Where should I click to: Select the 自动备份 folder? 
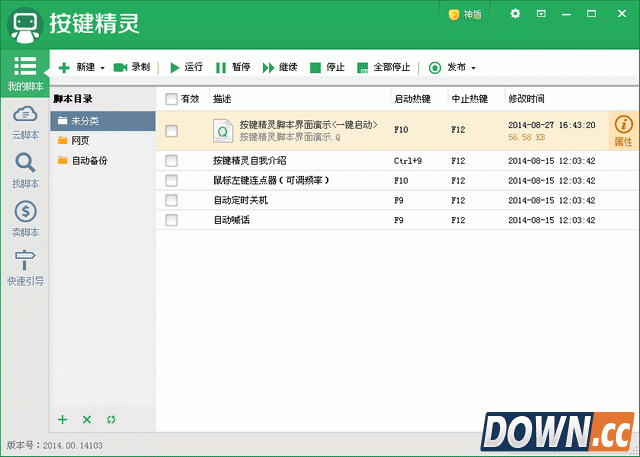pyautogui.click(x=103, y=160)
